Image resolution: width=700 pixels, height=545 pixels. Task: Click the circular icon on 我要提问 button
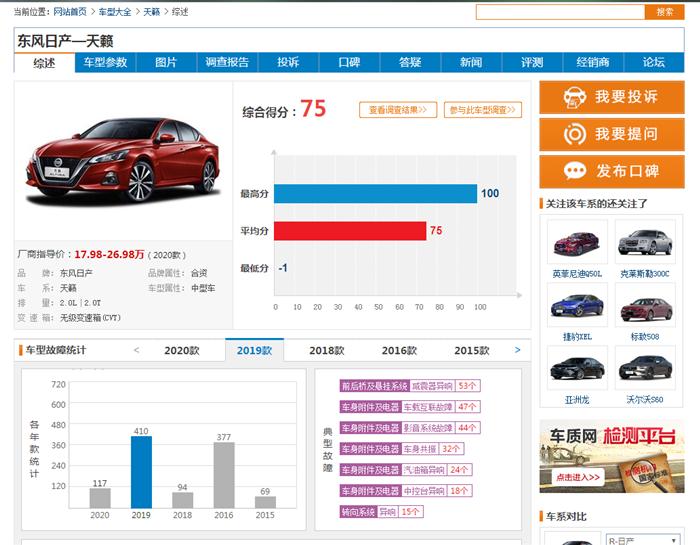point(575,134)
